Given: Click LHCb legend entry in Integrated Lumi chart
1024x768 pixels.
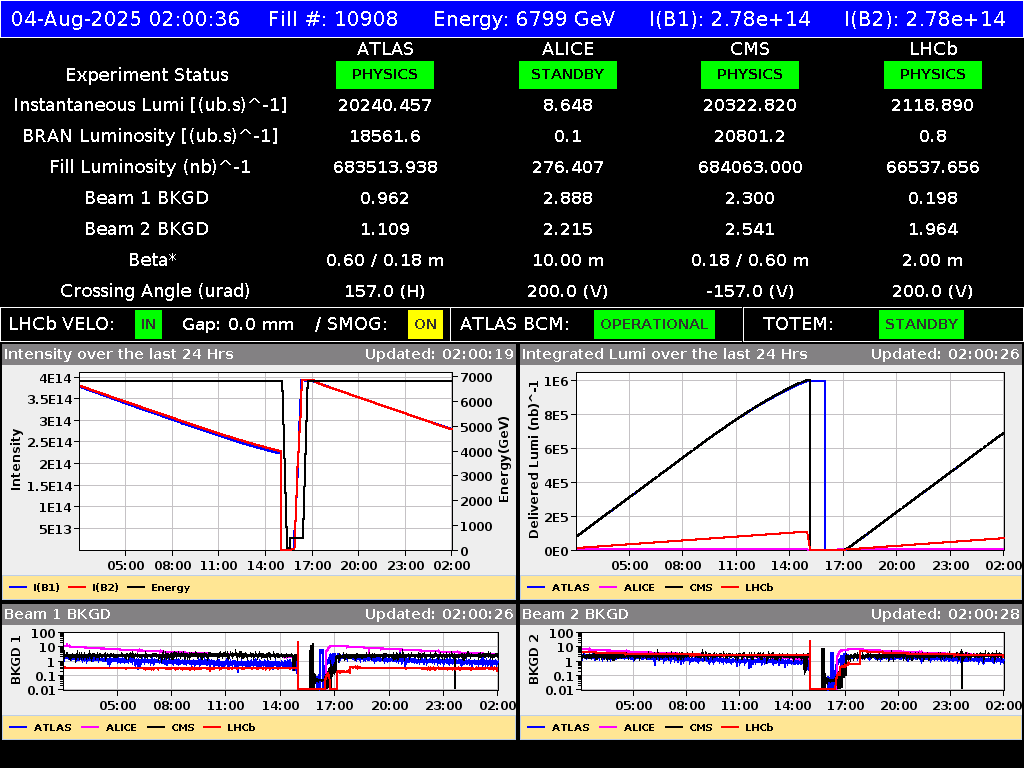Looking at the screenshot, I should tap(747, 588).
